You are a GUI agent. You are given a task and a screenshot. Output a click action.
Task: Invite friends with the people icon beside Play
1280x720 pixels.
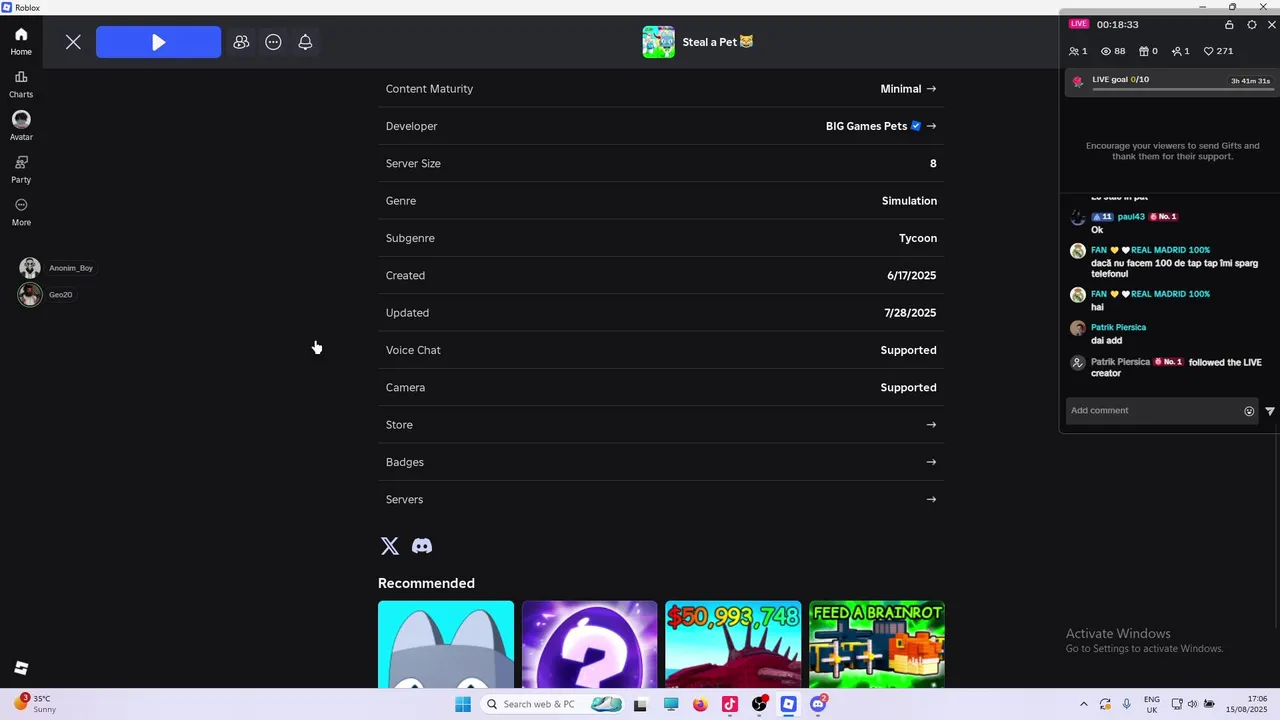coord(241,42)
